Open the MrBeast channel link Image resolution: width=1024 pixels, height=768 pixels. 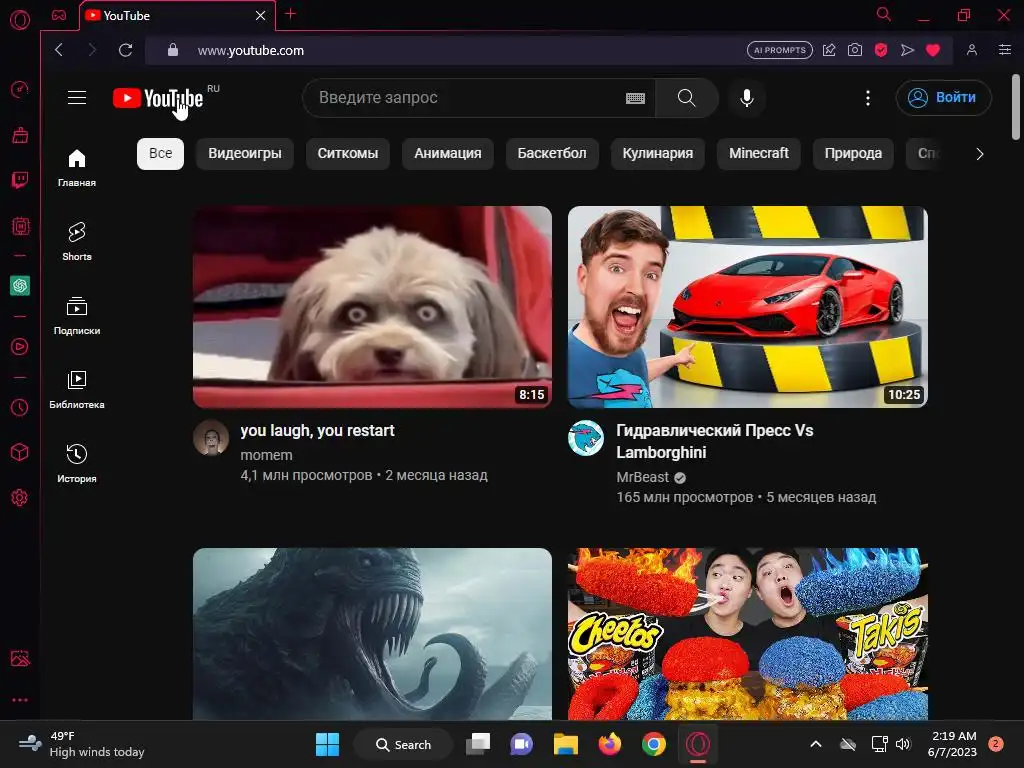(643, 477)
